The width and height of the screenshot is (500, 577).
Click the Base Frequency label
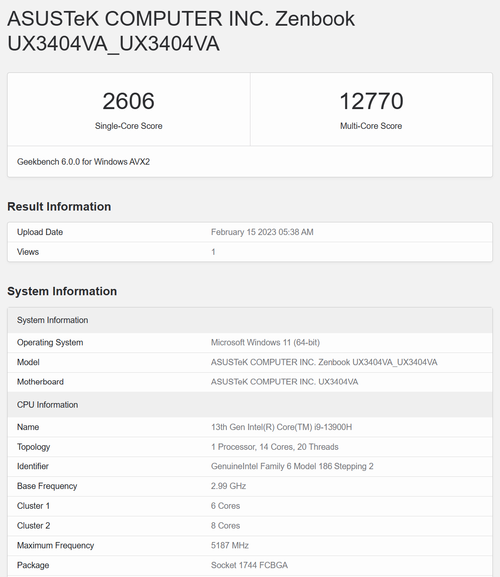point(47,486)
